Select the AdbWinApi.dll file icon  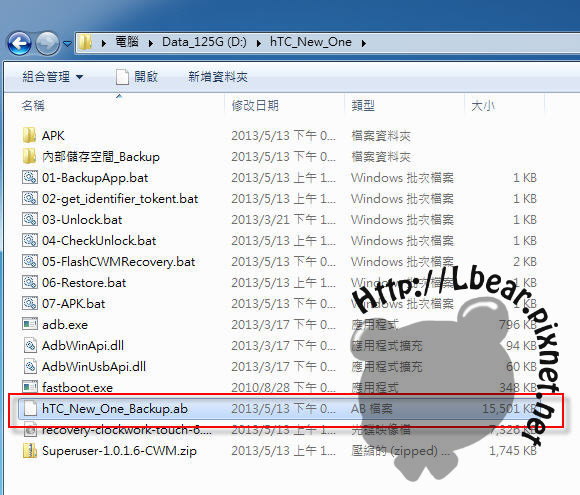(30, 346)
